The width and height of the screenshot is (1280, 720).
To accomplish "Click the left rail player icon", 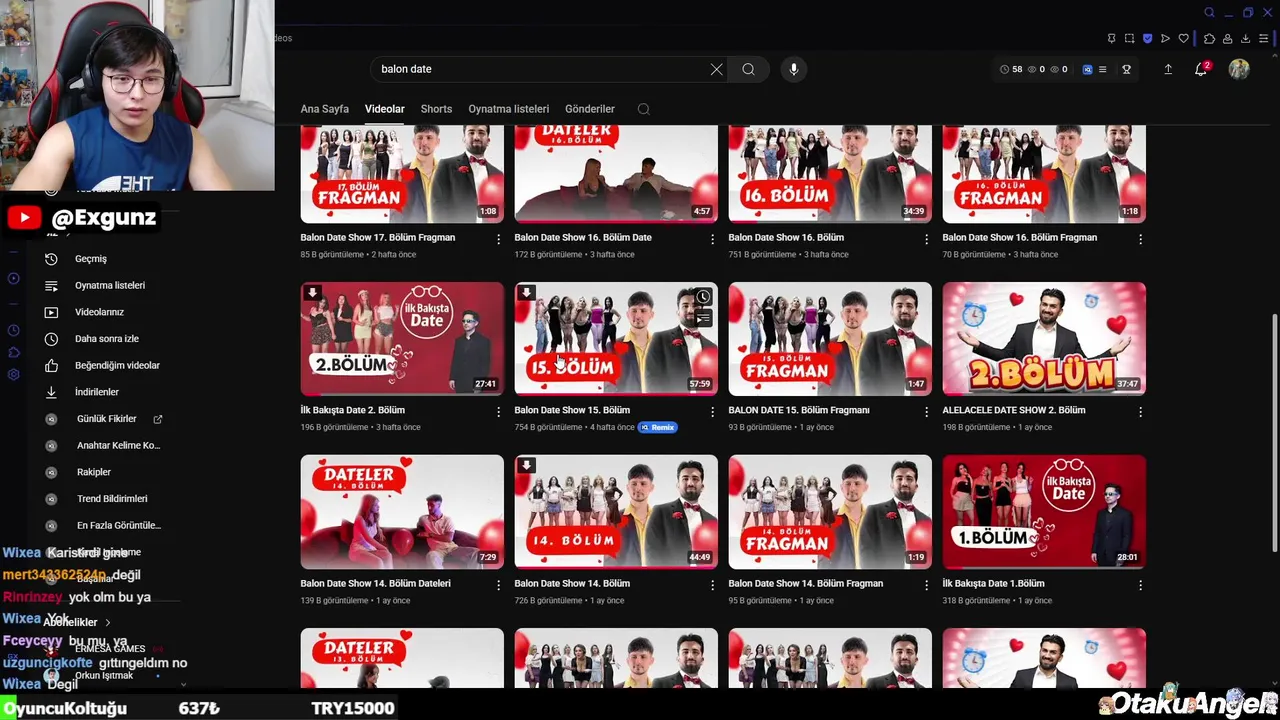I will [13, 279].
